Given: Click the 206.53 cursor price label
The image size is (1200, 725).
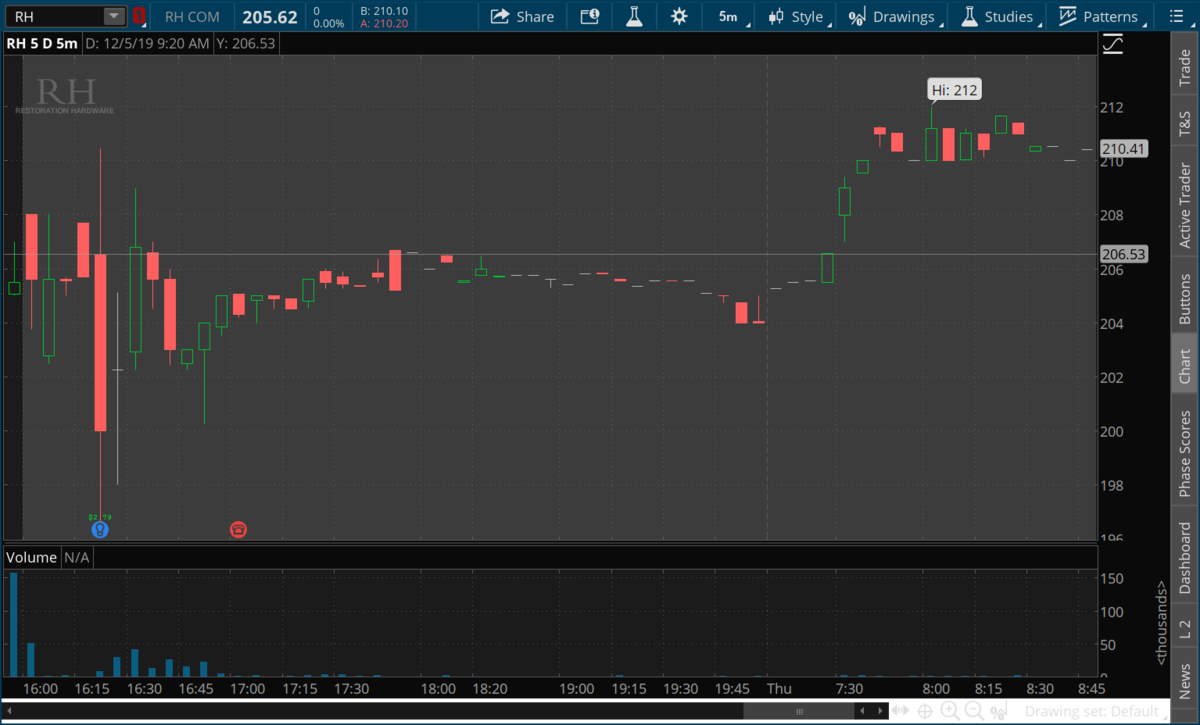Looking at the screenshot, I should (x=1124, y=254).
